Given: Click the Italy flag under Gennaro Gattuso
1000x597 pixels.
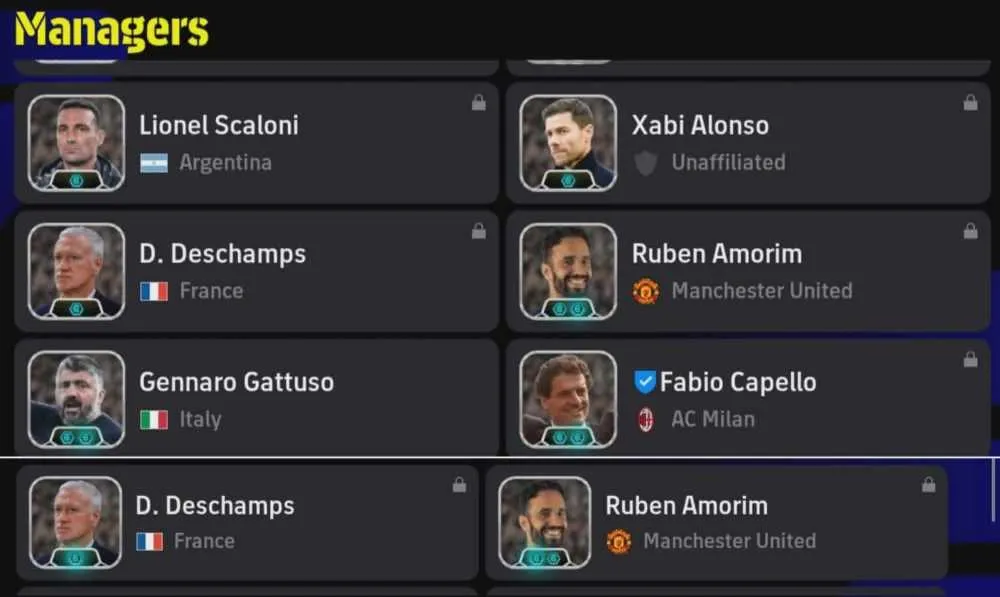Looking at the screenshot, I should [154, 420].
